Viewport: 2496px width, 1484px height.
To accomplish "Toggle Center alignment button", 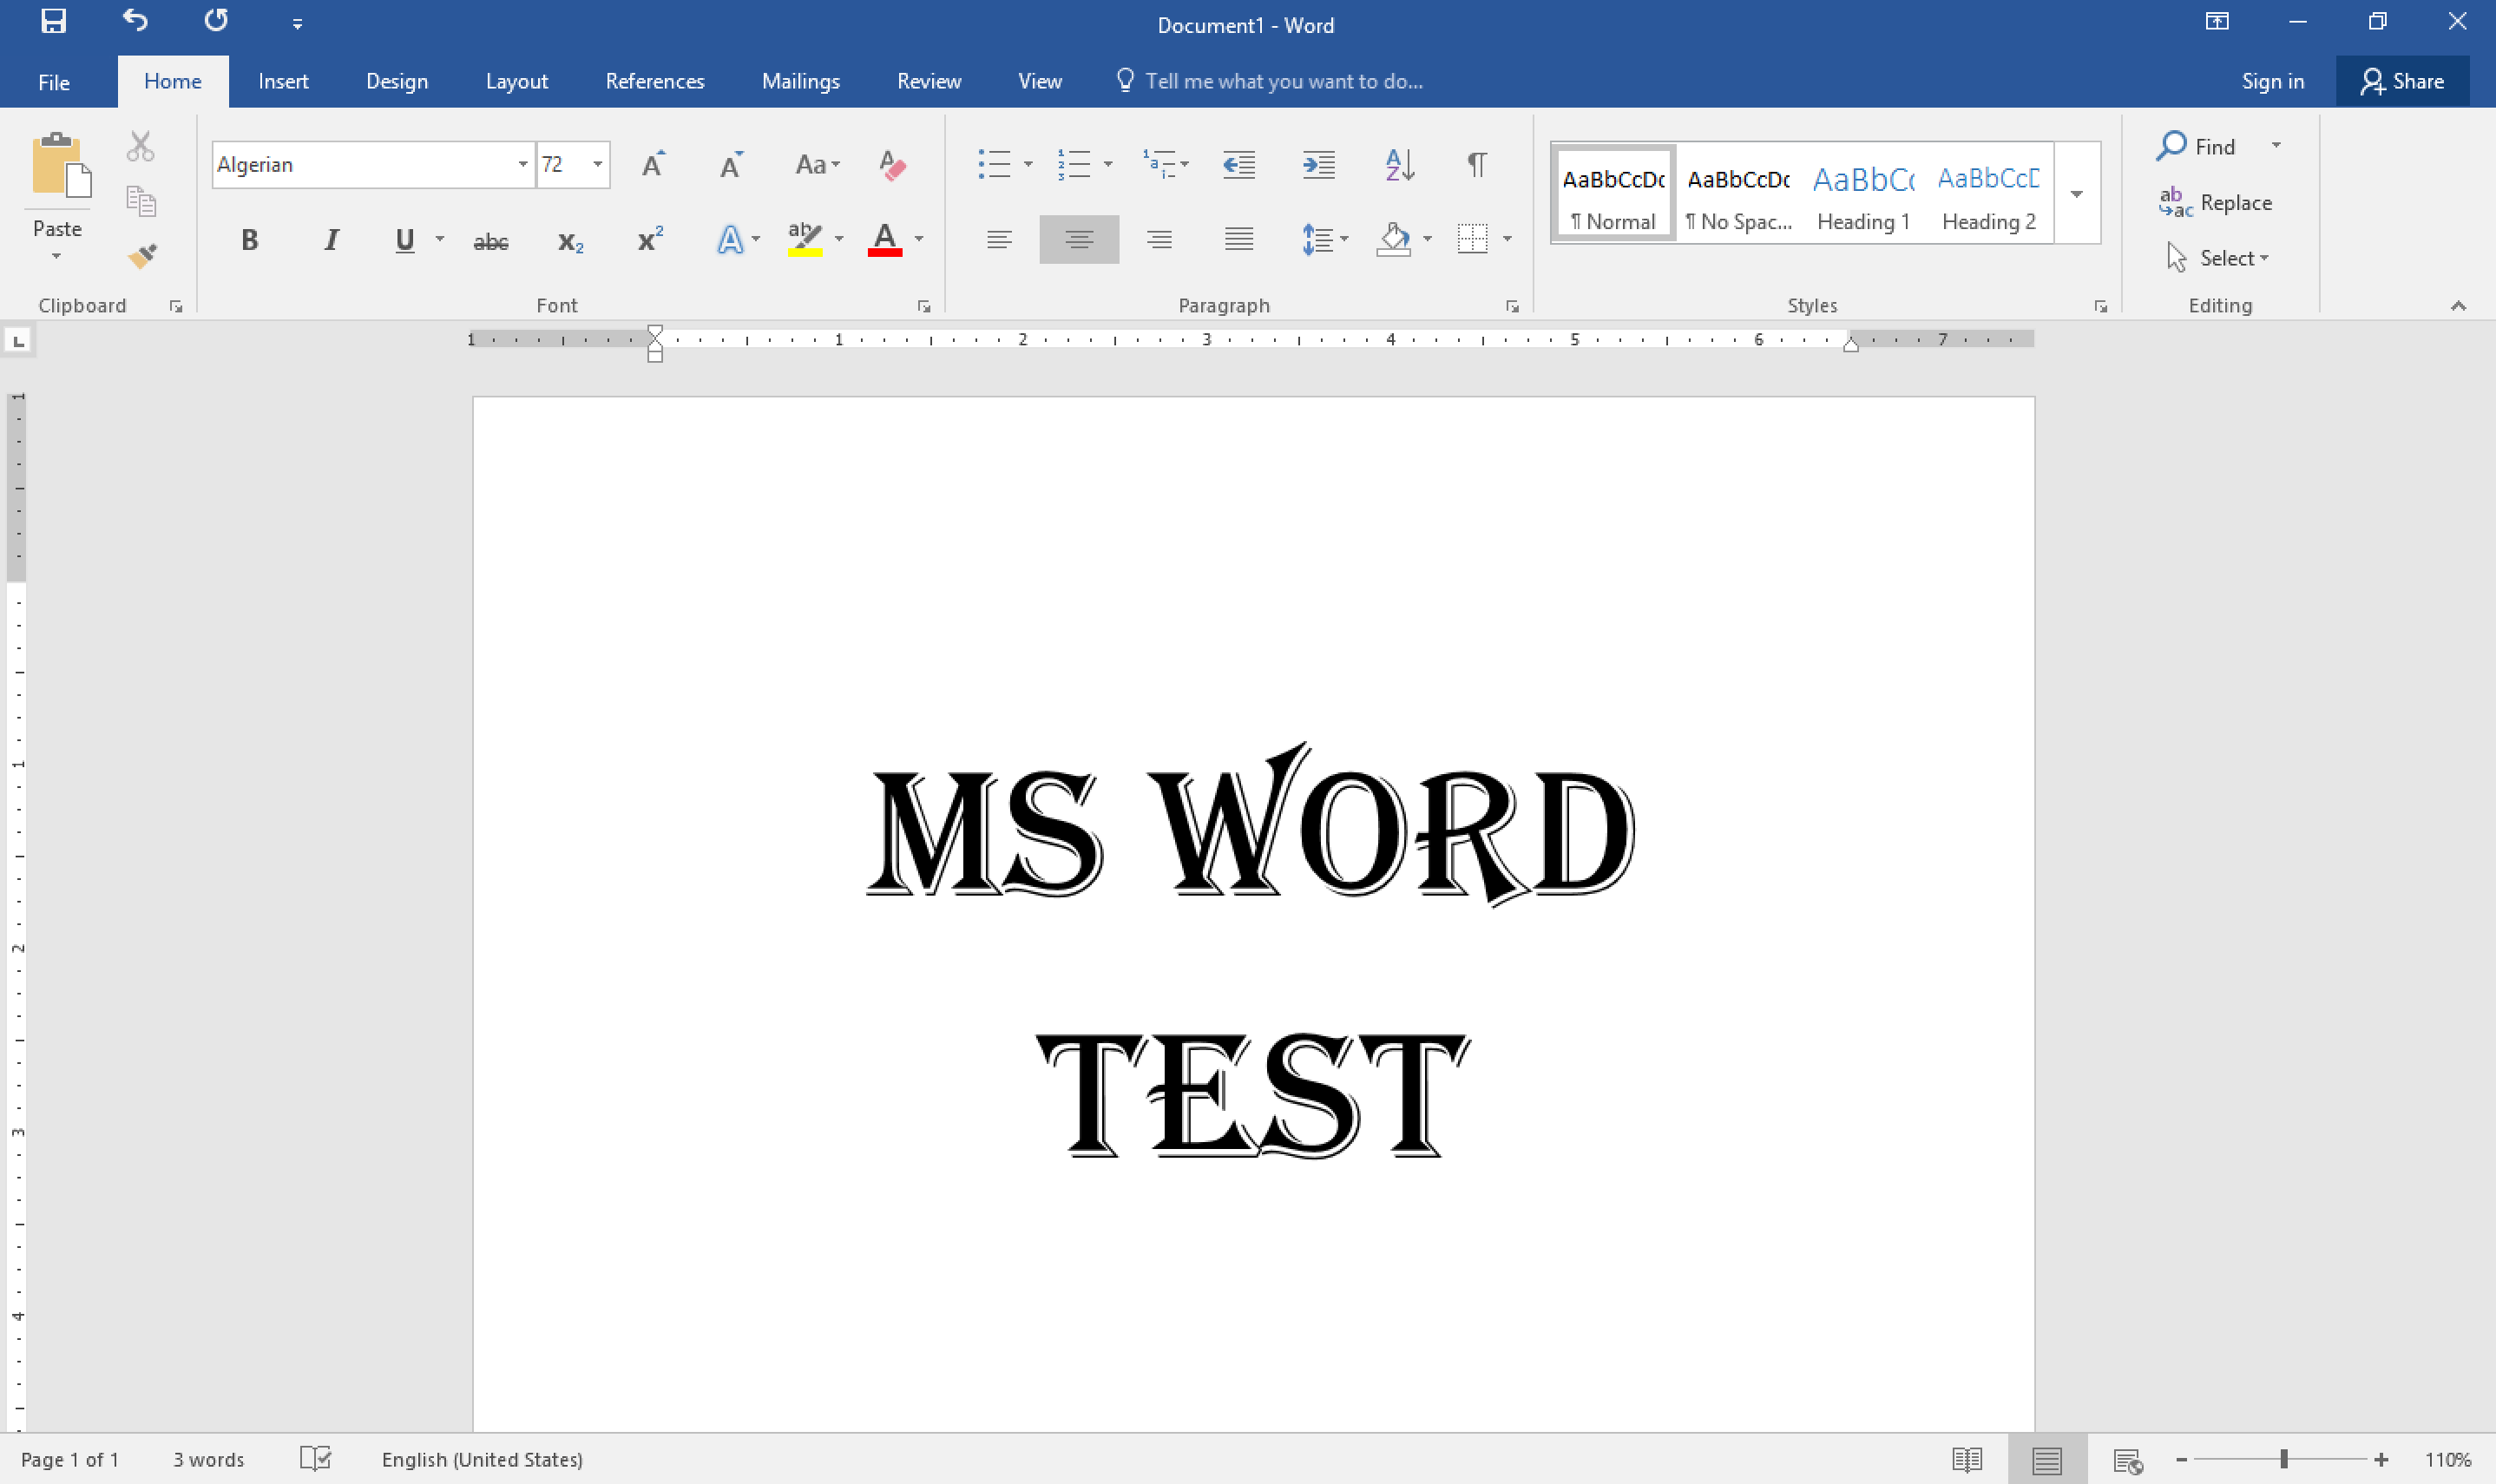I will pos(1079,240).
